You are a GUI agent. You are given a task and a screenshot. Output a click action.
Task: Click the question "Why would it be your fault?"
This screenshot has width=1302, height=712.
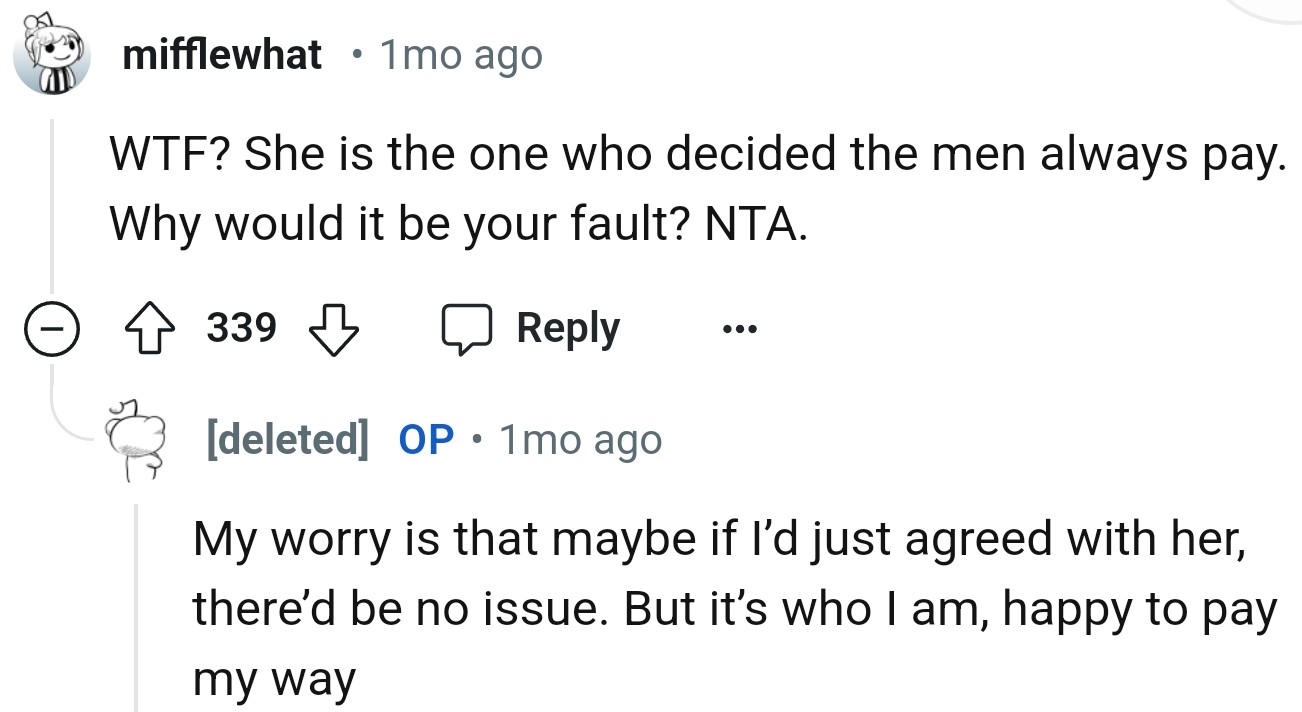pos(402,226)
